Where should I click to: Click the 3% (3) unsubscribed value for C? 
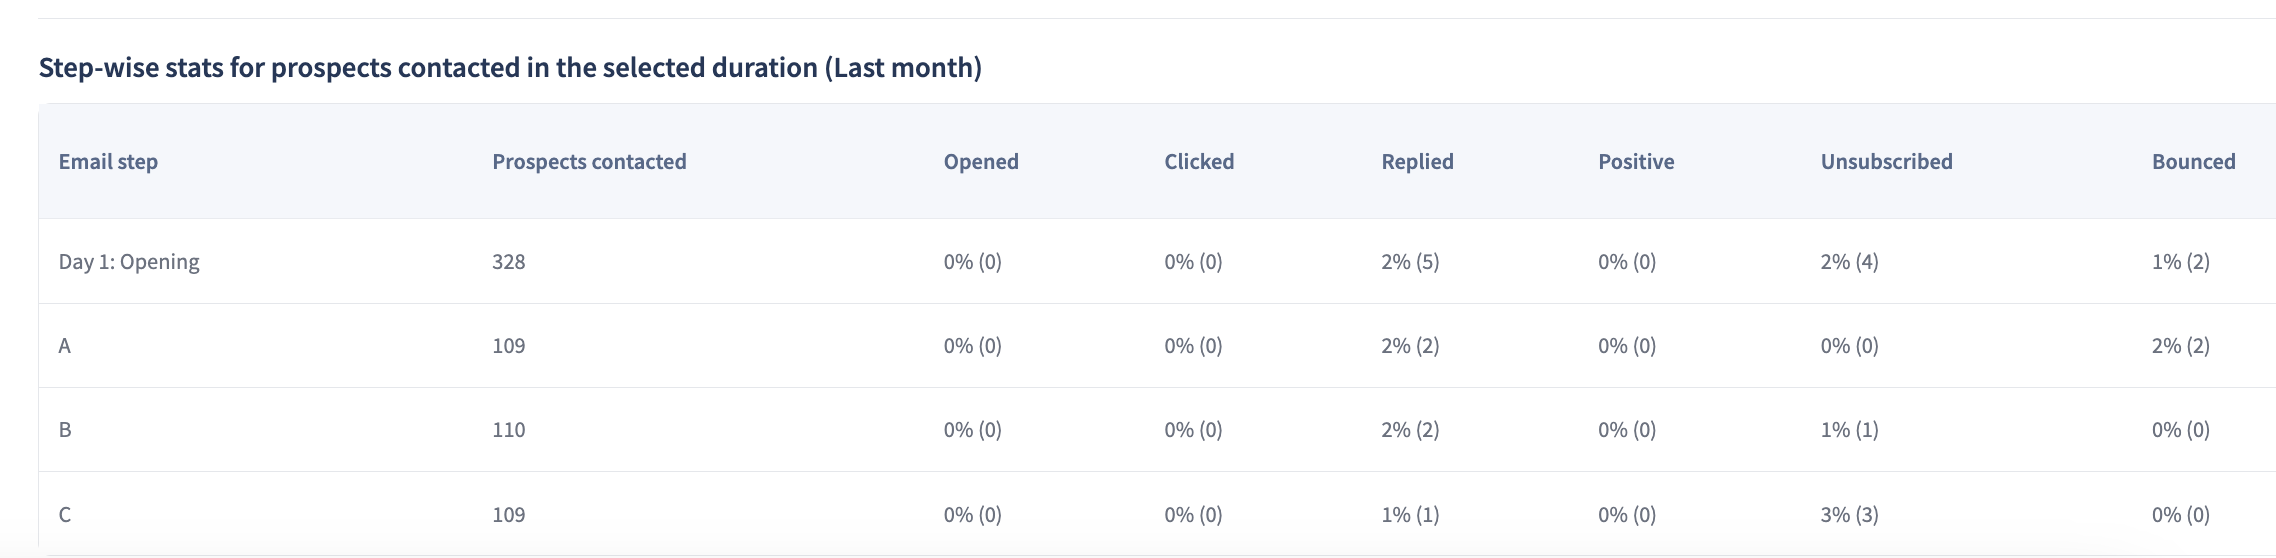coord(1849,515)
